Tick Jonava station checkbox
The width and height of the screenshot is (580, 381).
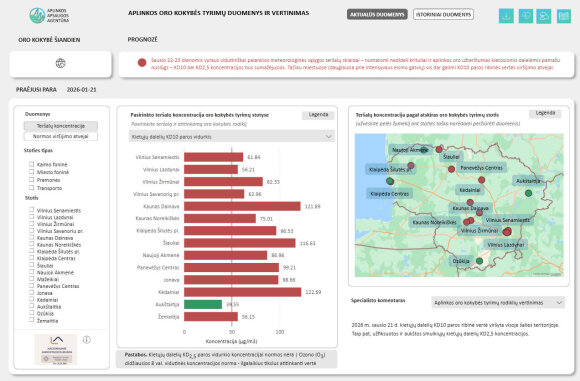[x=31, y=292]
